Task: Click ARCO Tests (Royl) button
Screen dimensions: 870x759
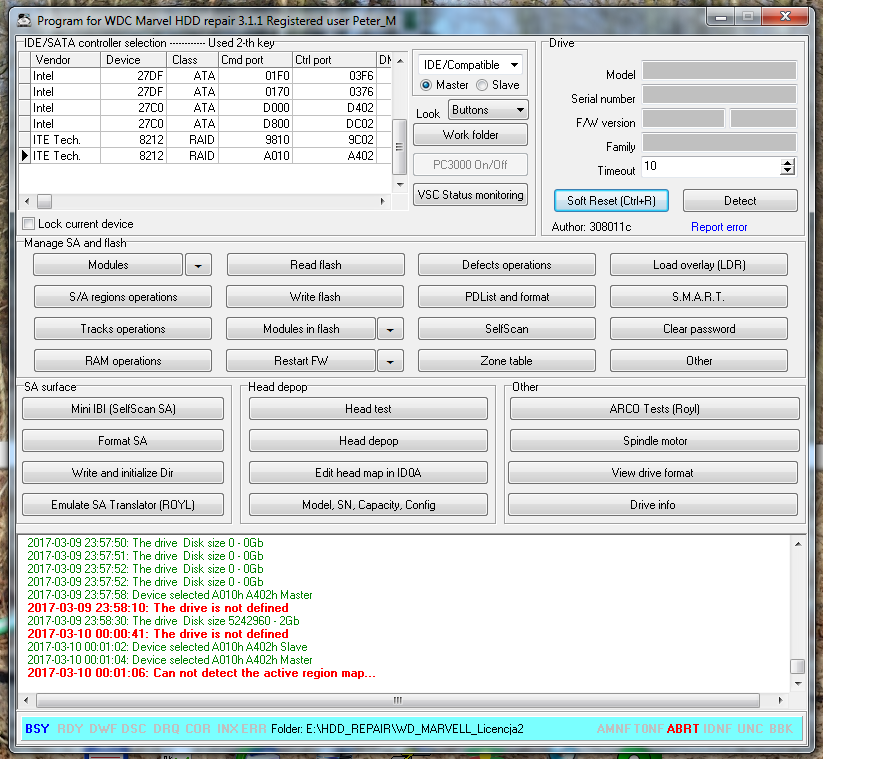Action: coord(655,409)
